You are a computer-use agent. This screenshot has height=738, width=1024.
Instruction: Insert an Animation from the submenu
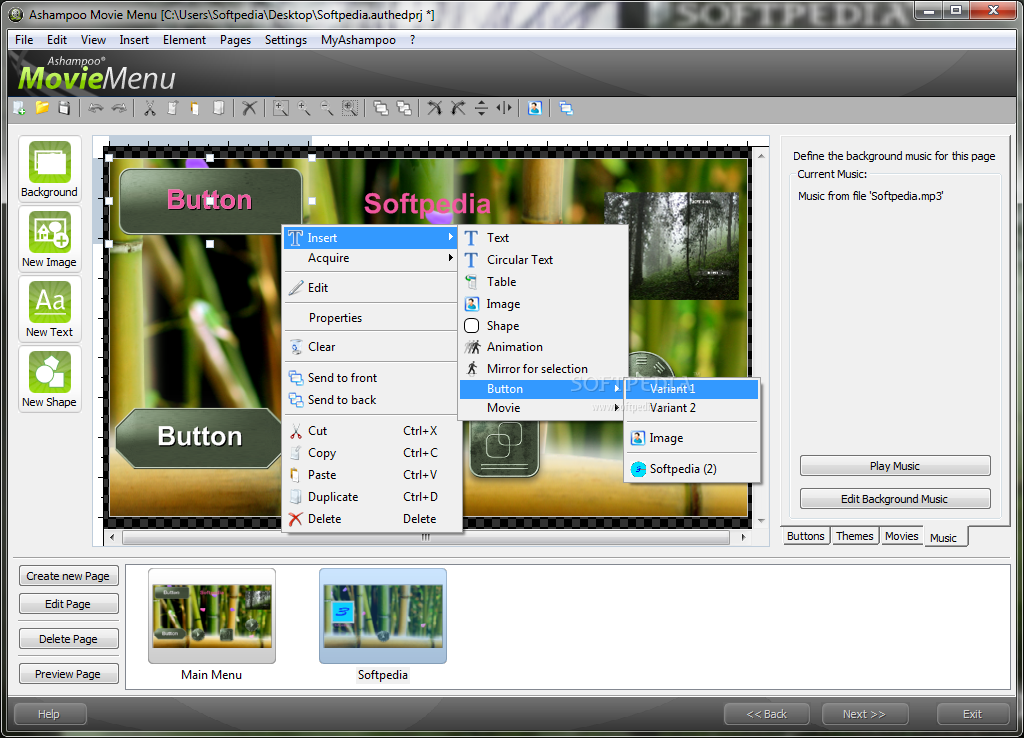tap(543, 347)
